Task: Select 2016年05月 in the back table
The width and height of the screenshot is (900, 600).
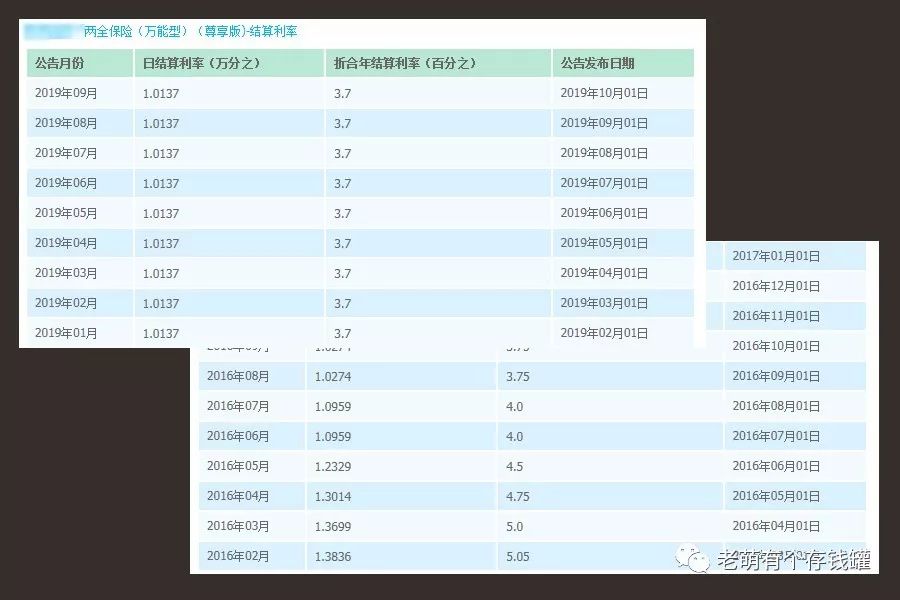Action: [x=238, y=466]
